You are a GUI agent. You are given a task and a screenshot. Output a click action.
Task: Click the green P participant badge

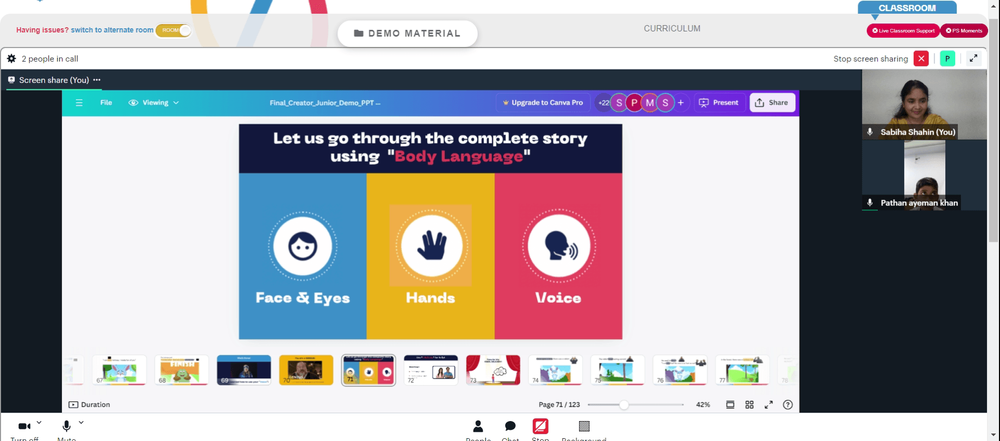coord(948,59)
